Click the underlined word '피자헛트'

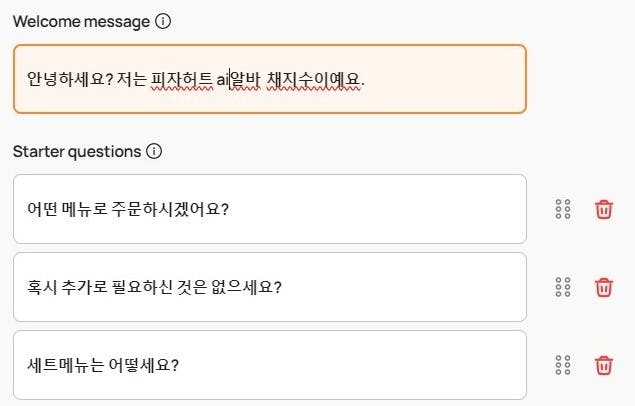point(181,79)
